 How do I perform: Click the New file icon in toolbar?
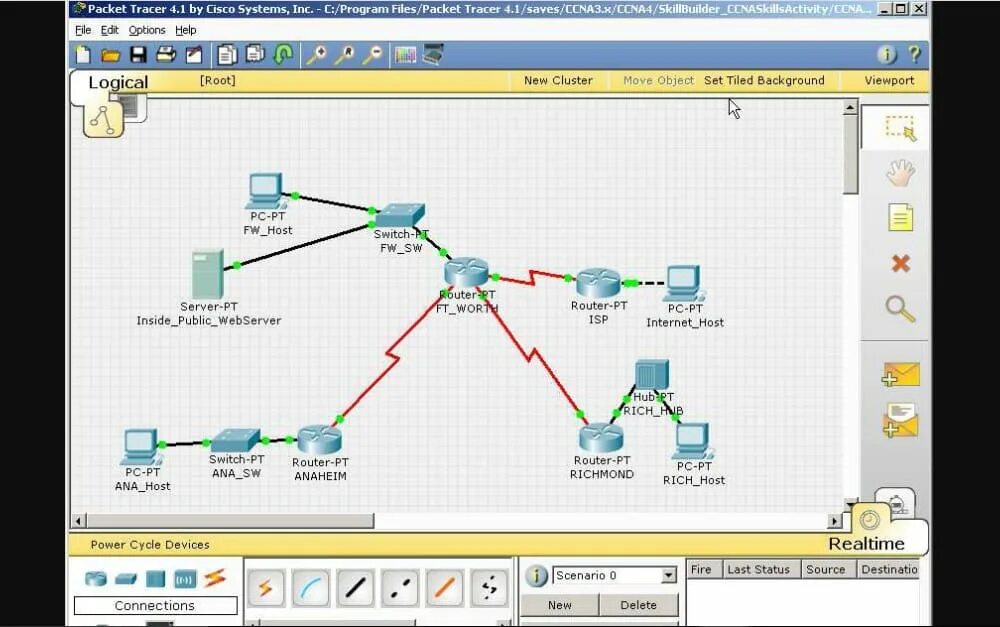click(83, 55)
